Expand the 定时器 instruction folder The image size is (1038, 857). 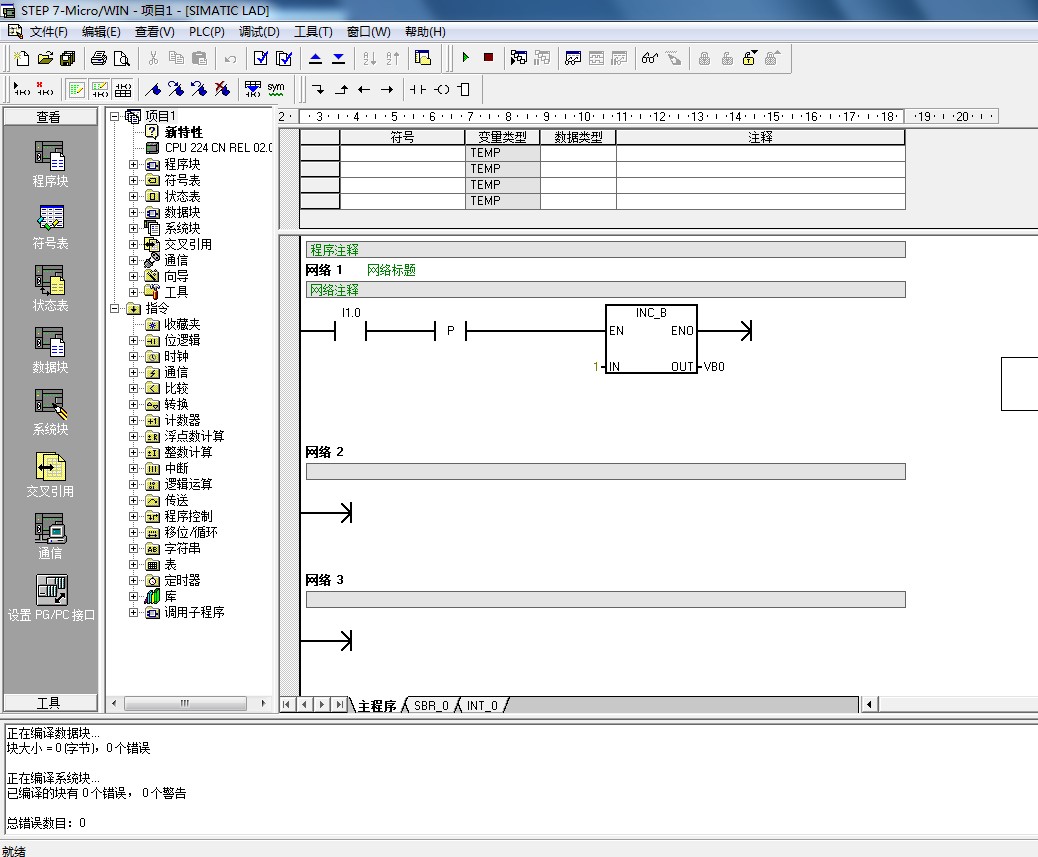click(134, 580)
